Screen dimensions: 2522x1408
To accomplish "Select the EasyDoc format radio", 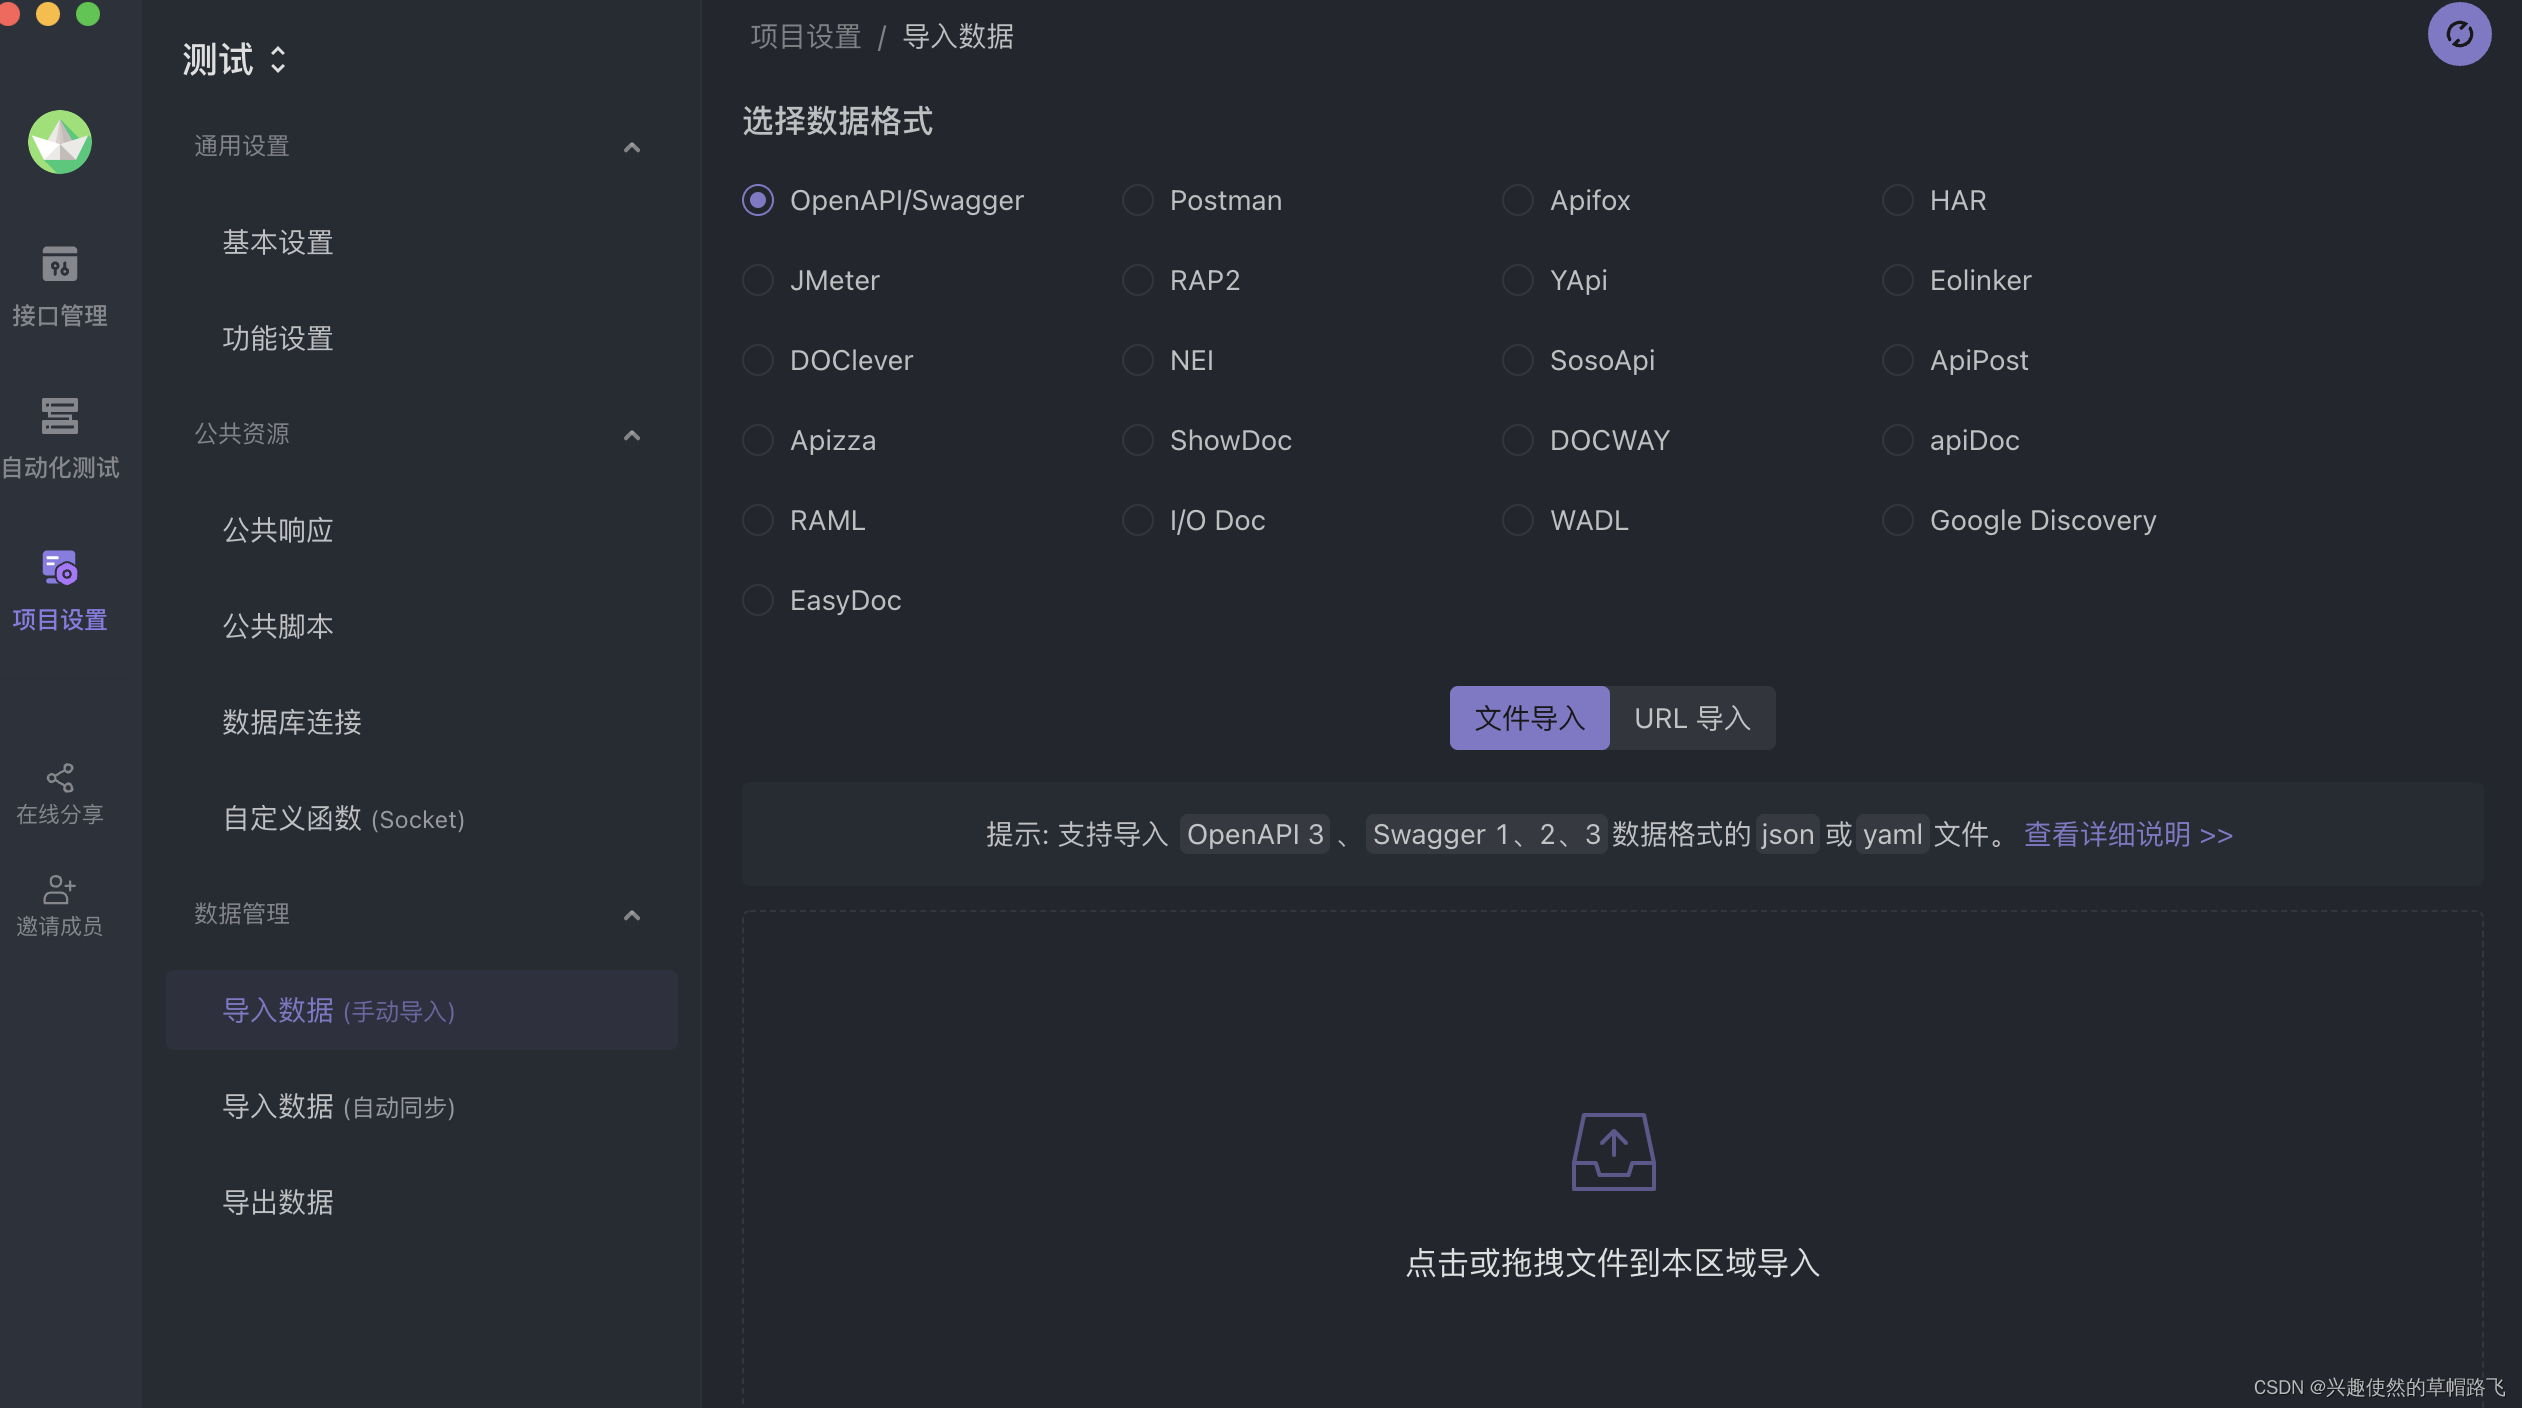I will point(758,600).
